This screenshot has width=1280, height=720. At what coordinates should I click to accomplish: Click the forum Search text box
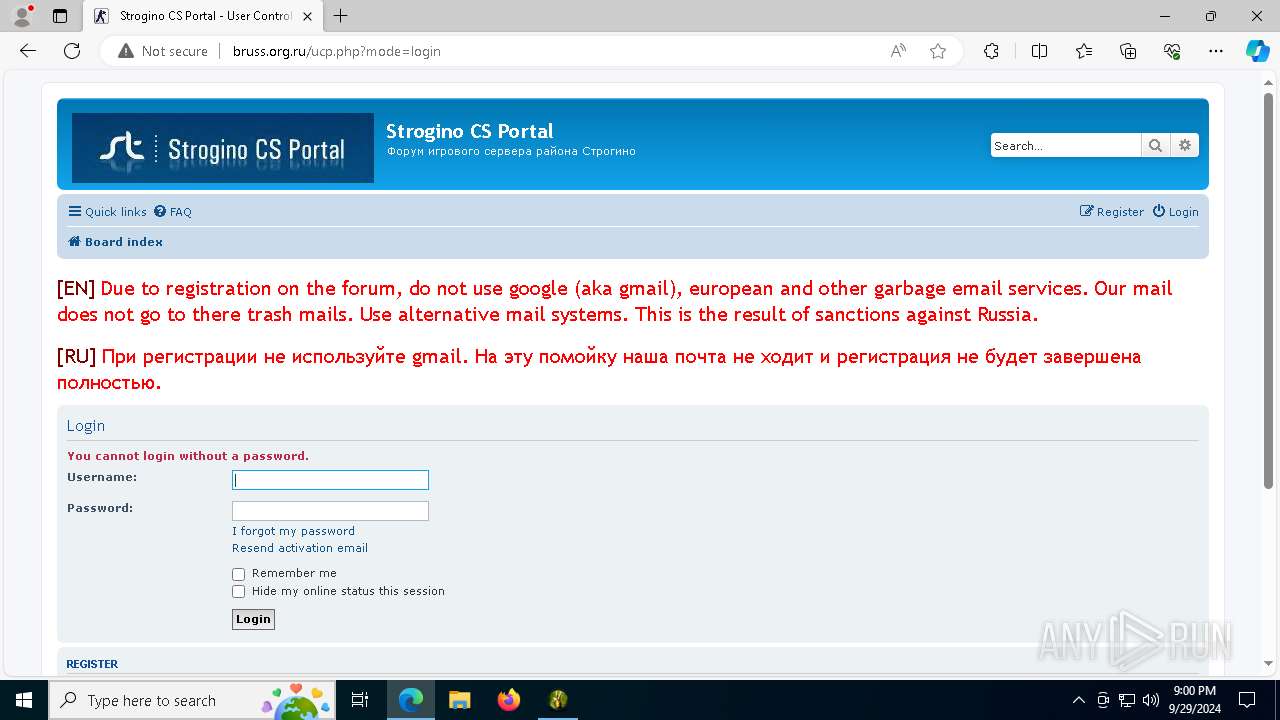1065,145
